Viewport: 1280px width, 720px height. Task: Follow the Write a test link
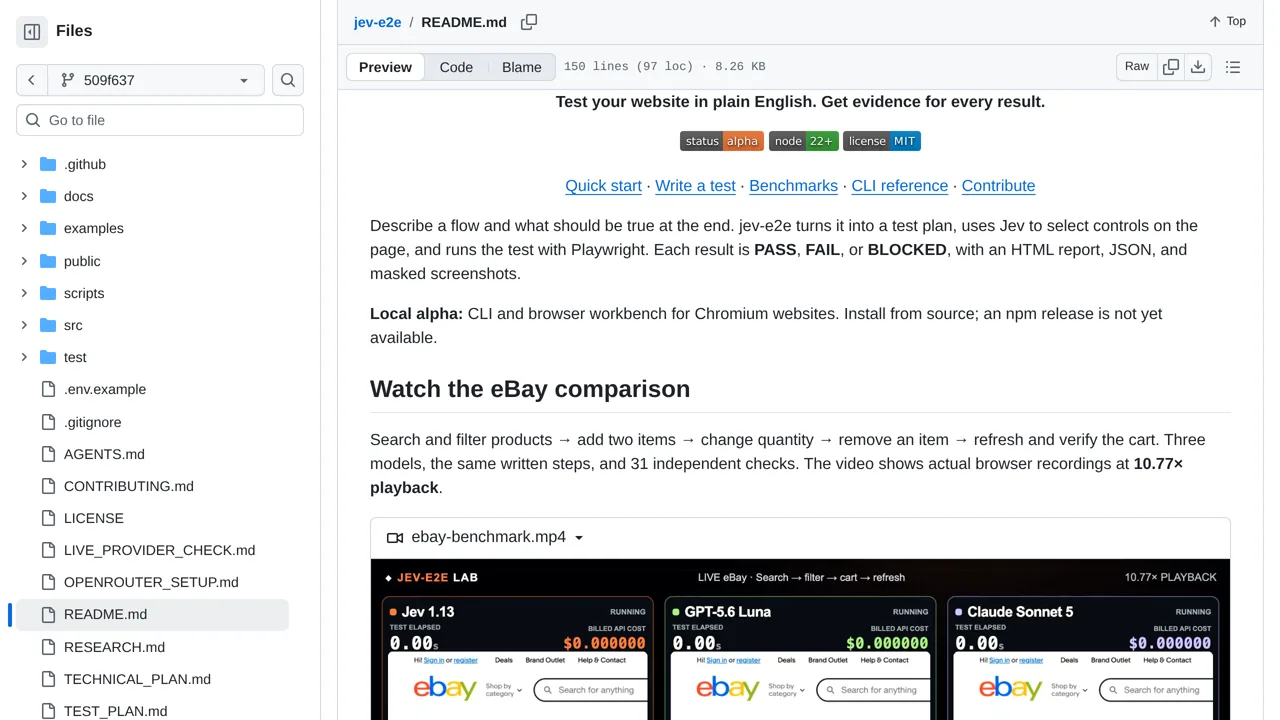pos(695,186)
